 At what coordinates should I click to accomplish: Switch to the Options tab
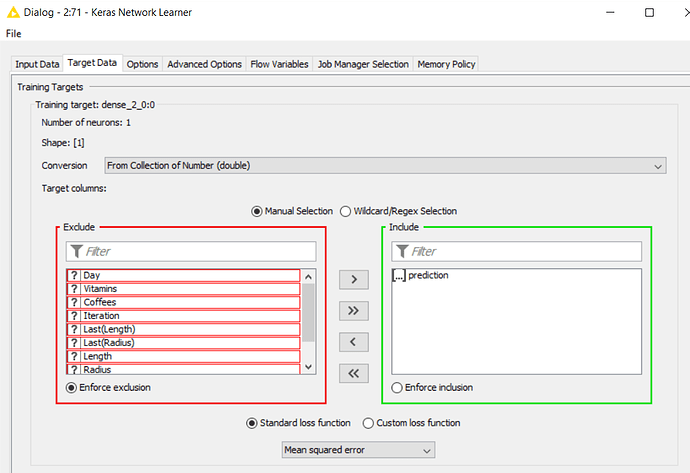[x=142, y=64]
